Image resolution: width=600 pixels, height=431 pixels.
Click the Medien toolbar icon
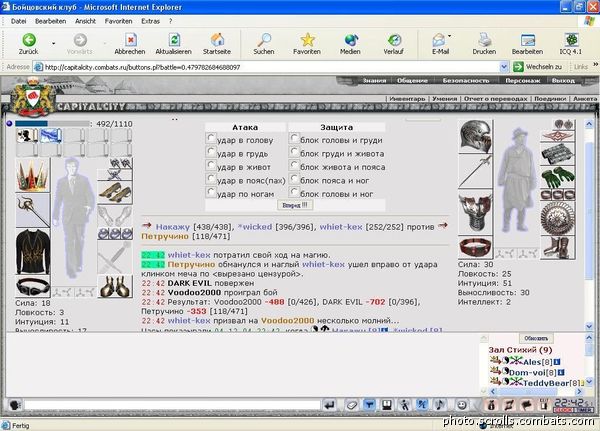pos(351,39)
